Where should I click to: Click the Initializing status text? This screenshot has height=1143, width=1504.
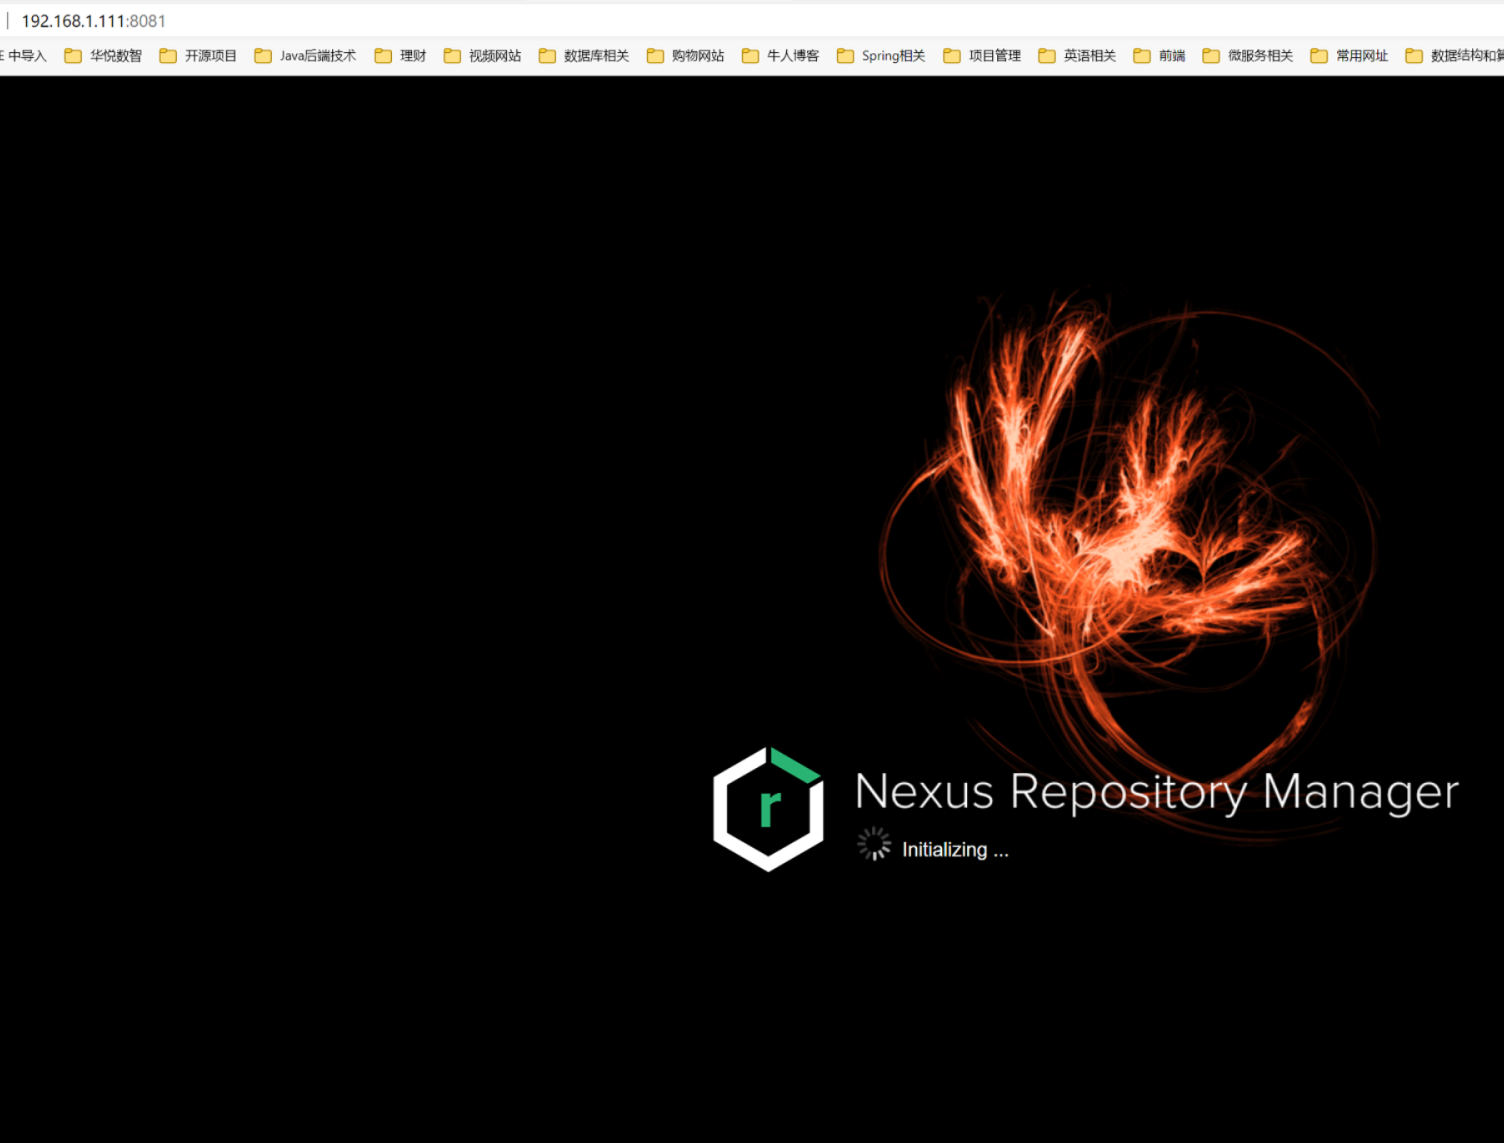click(955, 850)
